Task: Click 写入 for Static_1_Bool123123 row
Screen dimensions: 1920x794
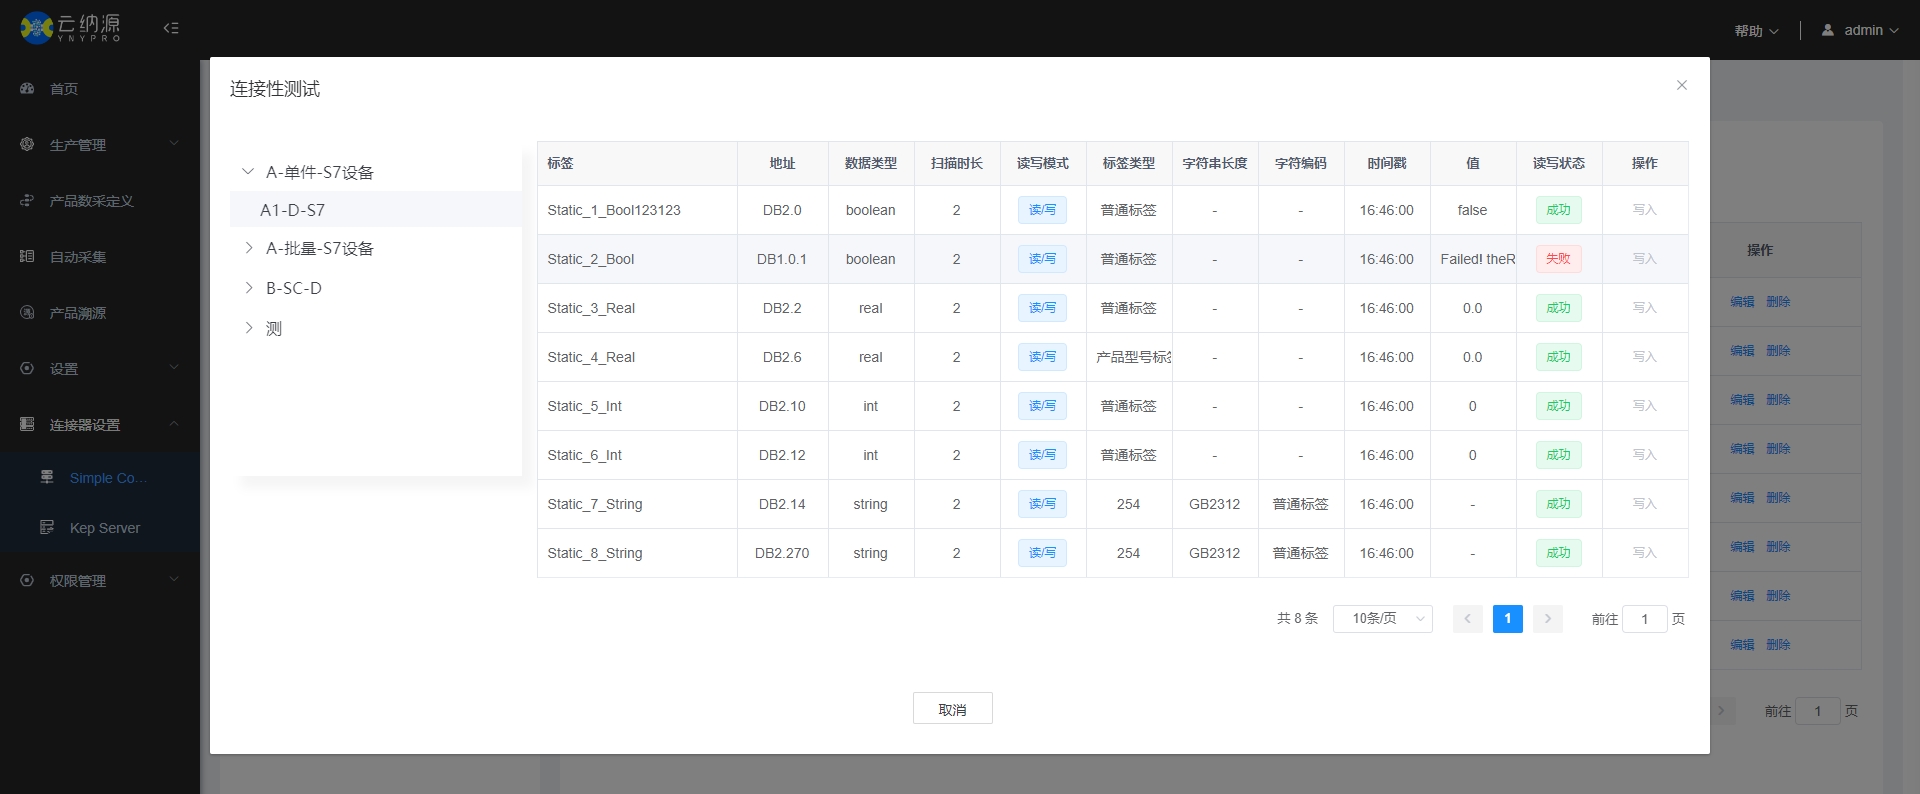Action: tap(1644, 210)
